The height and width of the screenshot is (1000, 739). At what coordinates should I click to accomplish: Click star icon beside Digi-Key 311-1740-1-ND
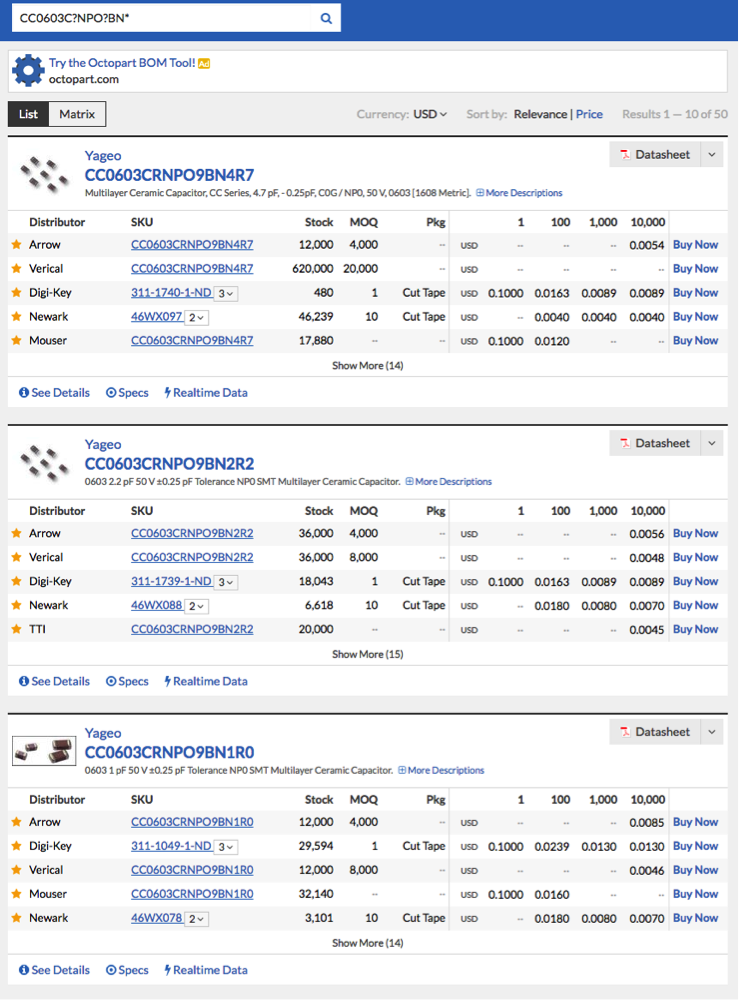[17, 293]
